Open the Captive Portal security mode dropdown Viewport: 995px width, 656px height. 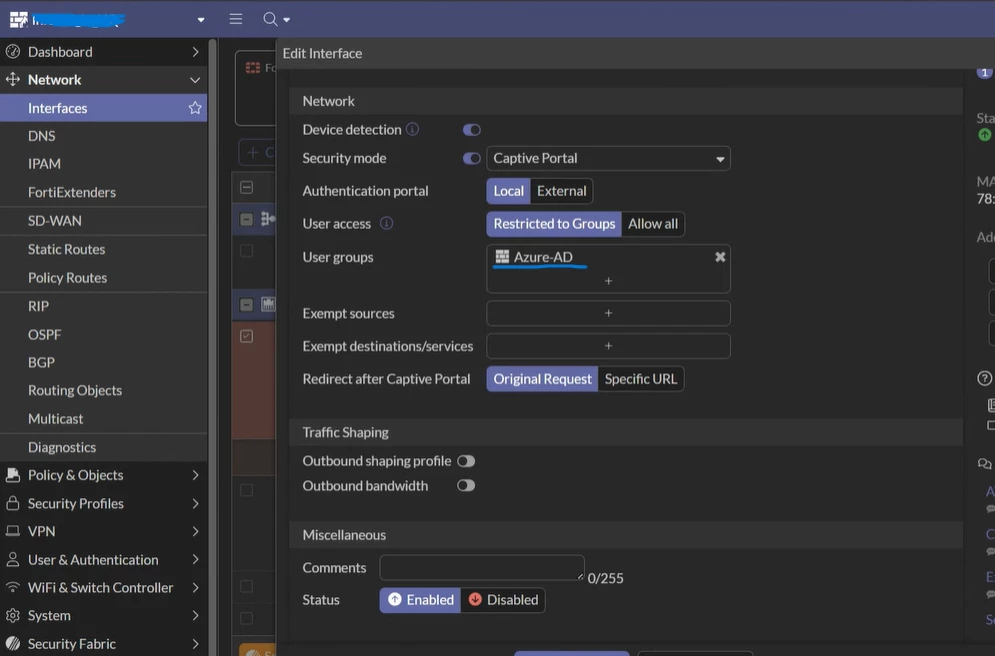[x=609, y=159]
